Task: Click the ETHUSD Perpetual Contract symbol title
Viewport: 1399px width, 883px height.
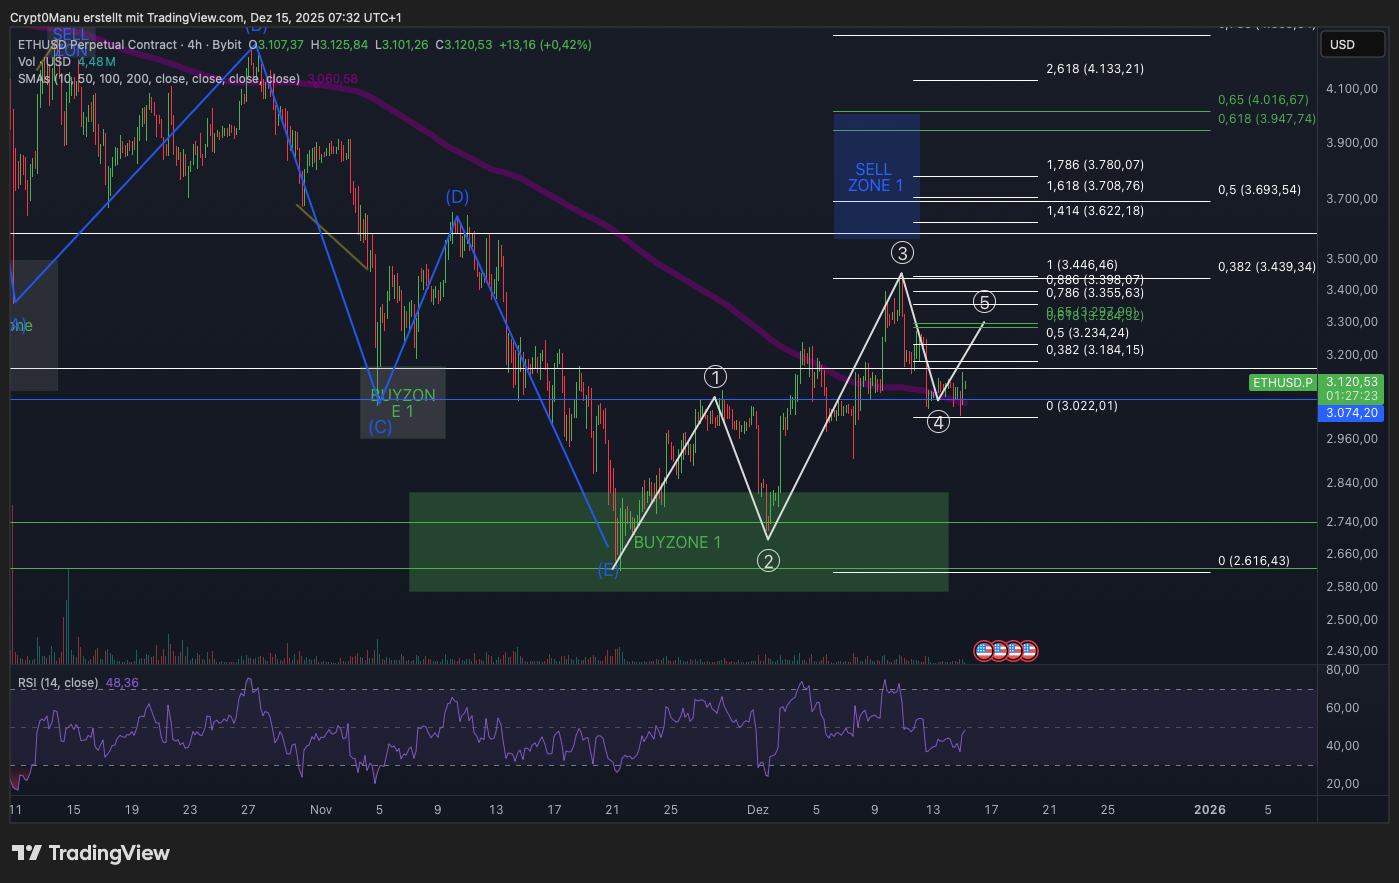Action: tap(96, 45)
